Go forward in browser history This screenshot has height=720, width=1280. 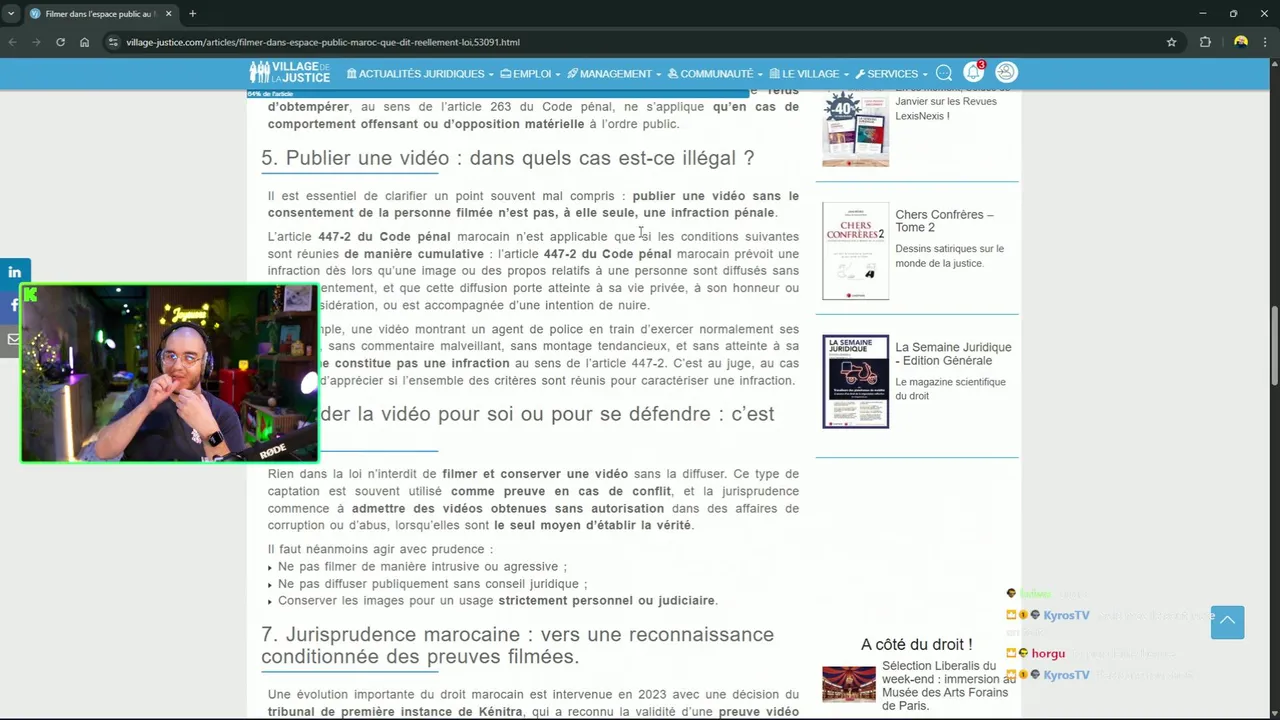point(36,42)
